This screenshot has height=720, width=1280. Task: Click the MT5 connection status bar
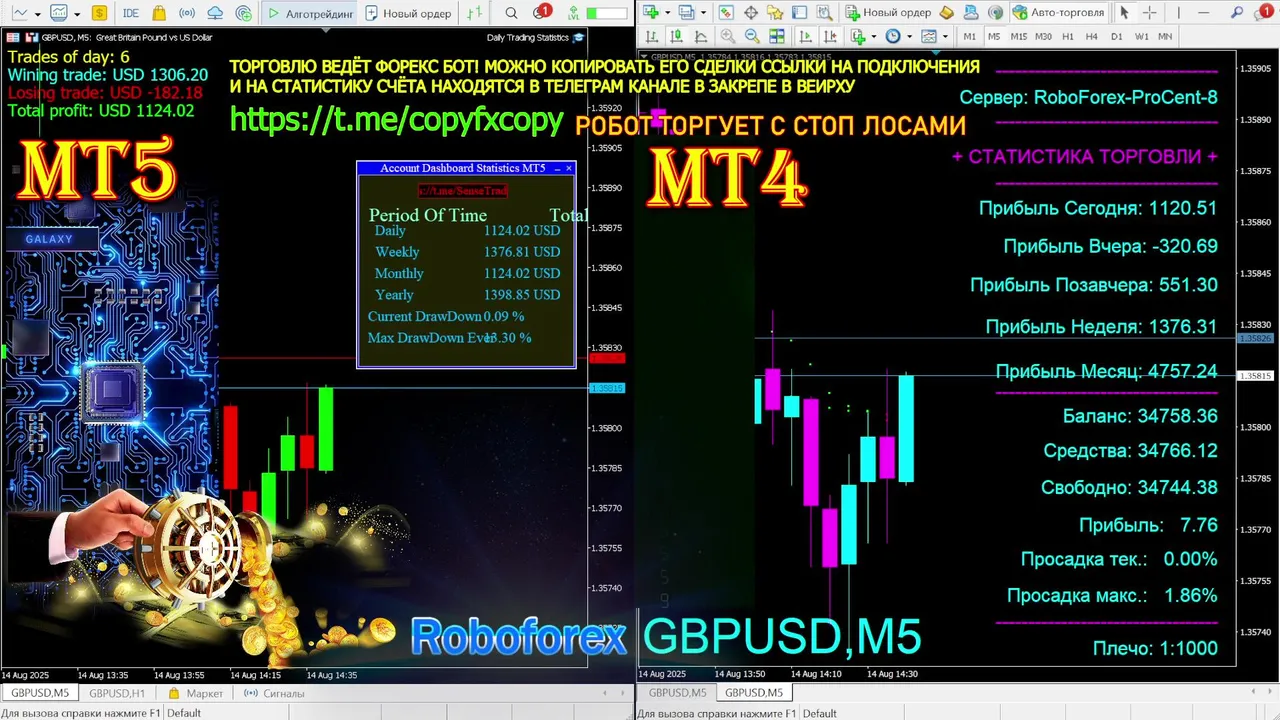tap(606, 13)
